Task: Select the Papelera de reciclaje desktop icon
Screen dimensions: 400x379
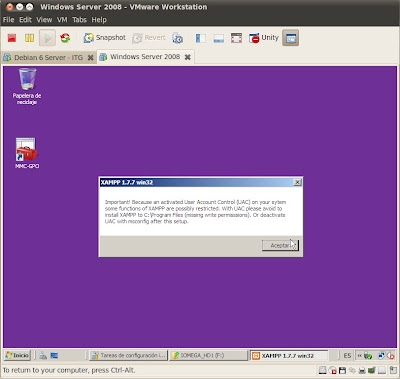Action: click(27, 86)
